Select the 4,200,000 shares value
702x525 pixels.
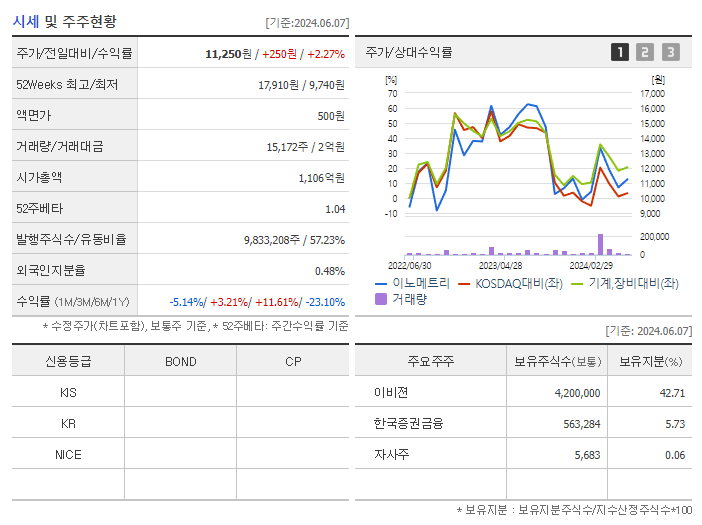578,393
